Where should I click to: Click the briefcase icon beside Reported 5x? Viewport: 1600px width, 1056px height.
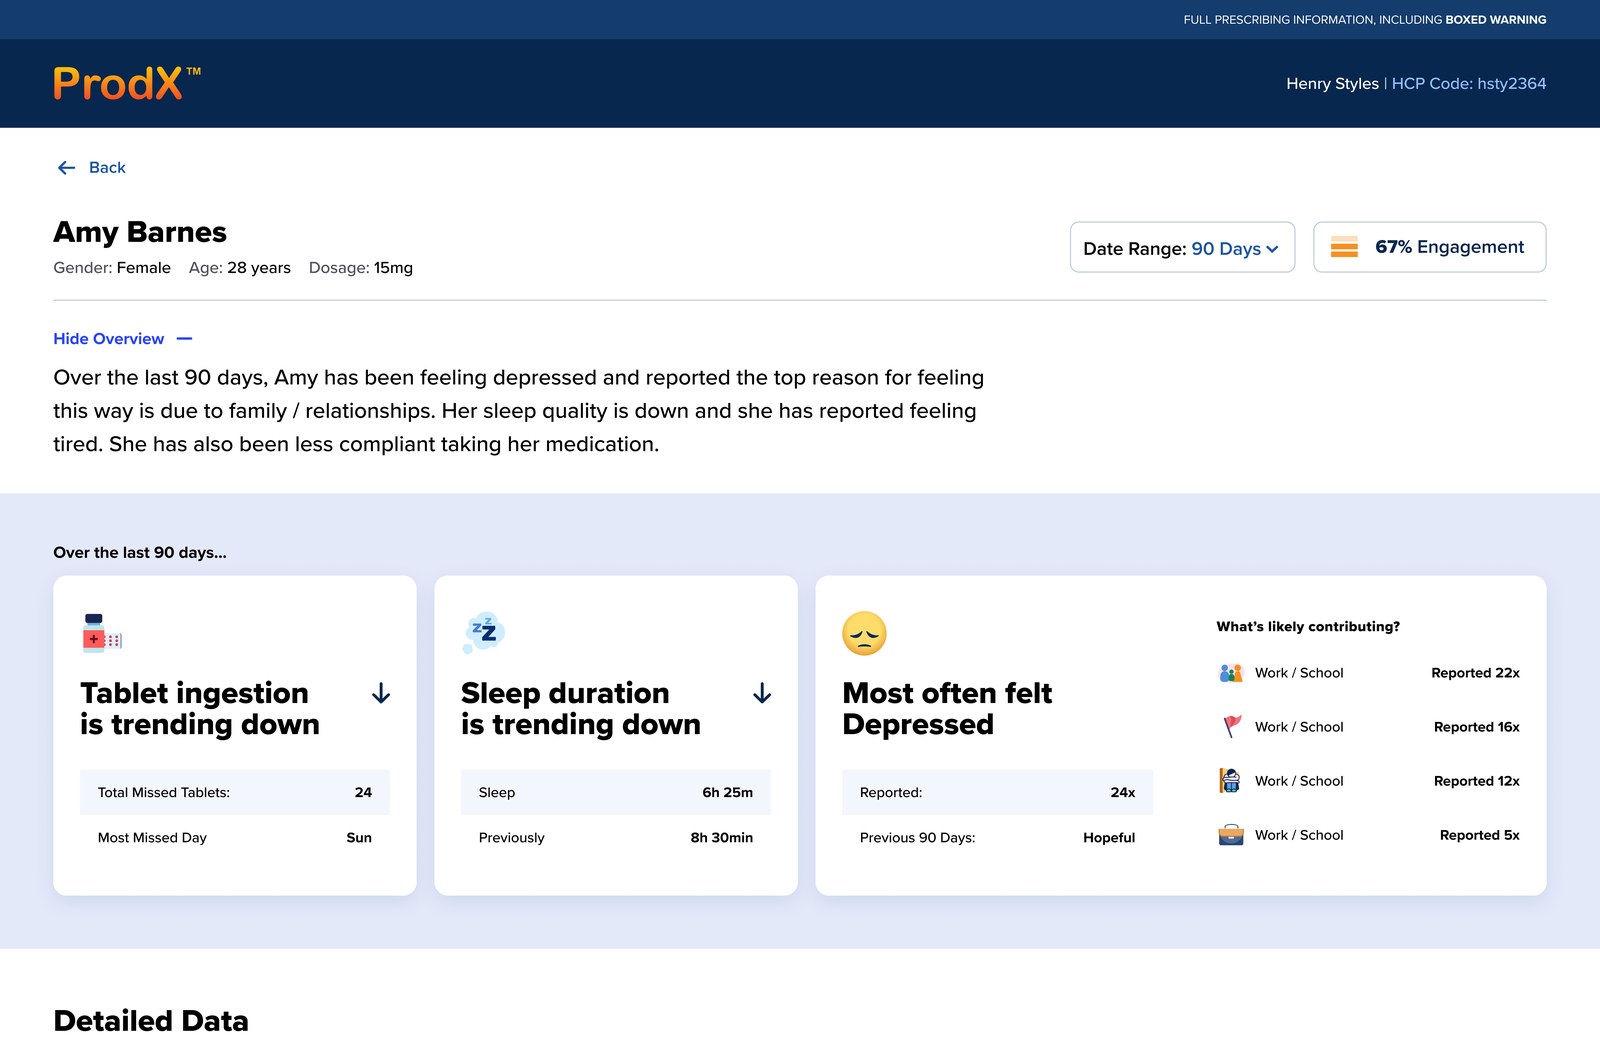click(x=1231, y=835)
